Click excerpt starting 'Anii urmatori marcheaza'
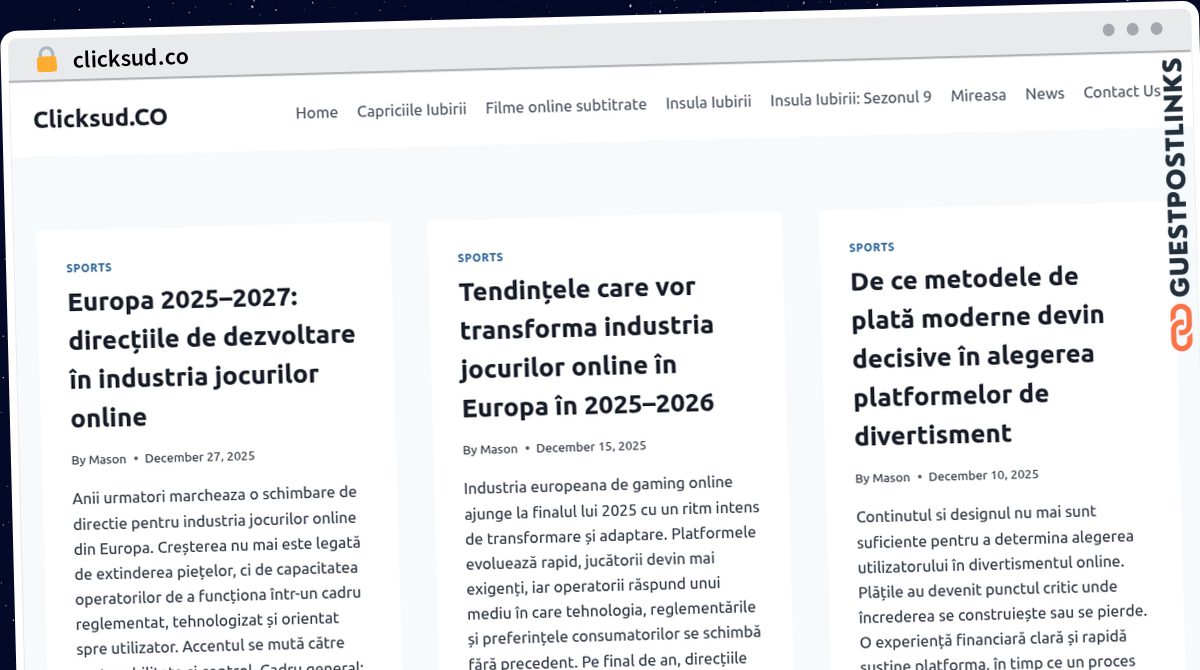Viewport: 1200px width, 670px height. point(218,577)
